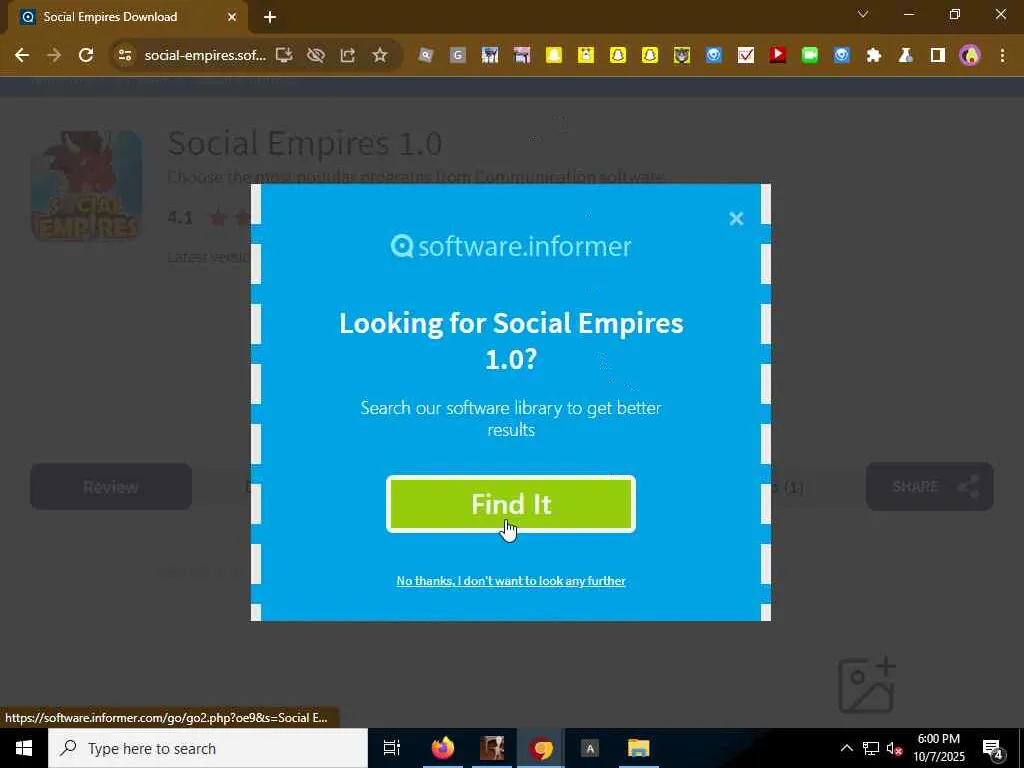Open Task View on the taskbar

392,748
